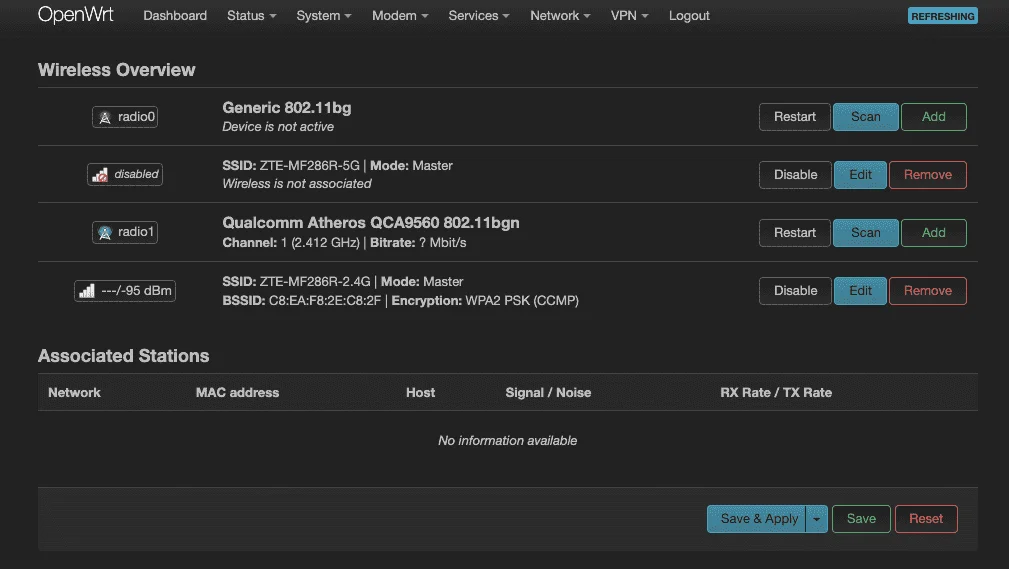
Task: Click the 'Generic 802.11bg' device title
Action: [287, 107]
